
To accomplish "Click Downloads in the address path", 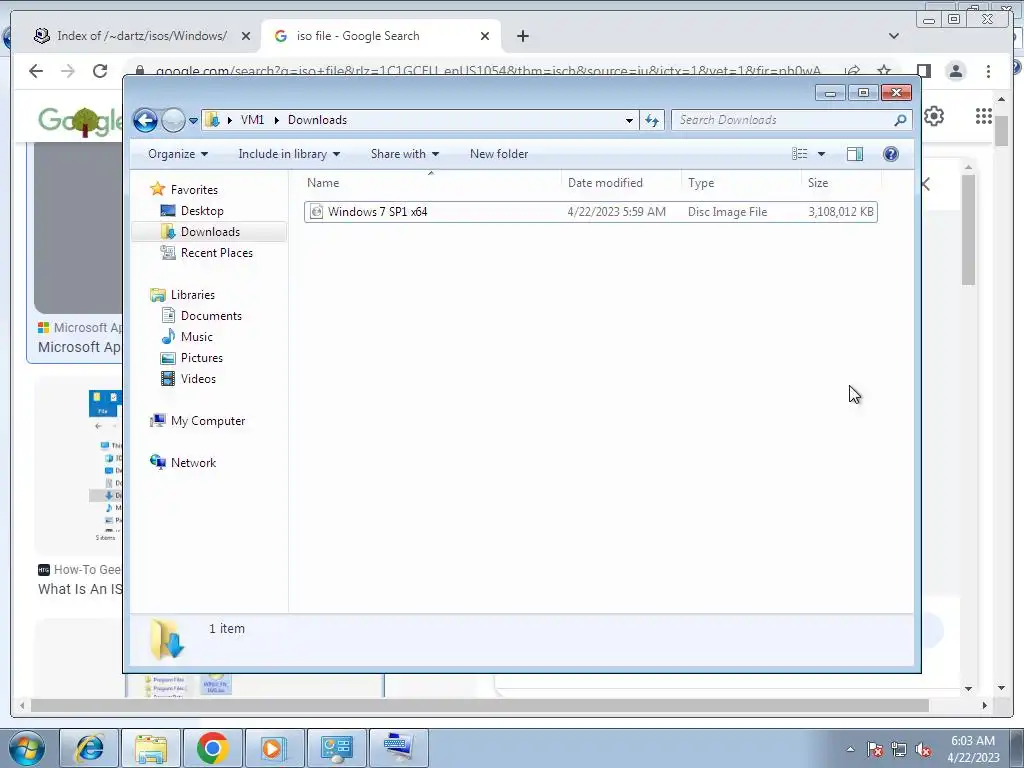I will (317, 120).
